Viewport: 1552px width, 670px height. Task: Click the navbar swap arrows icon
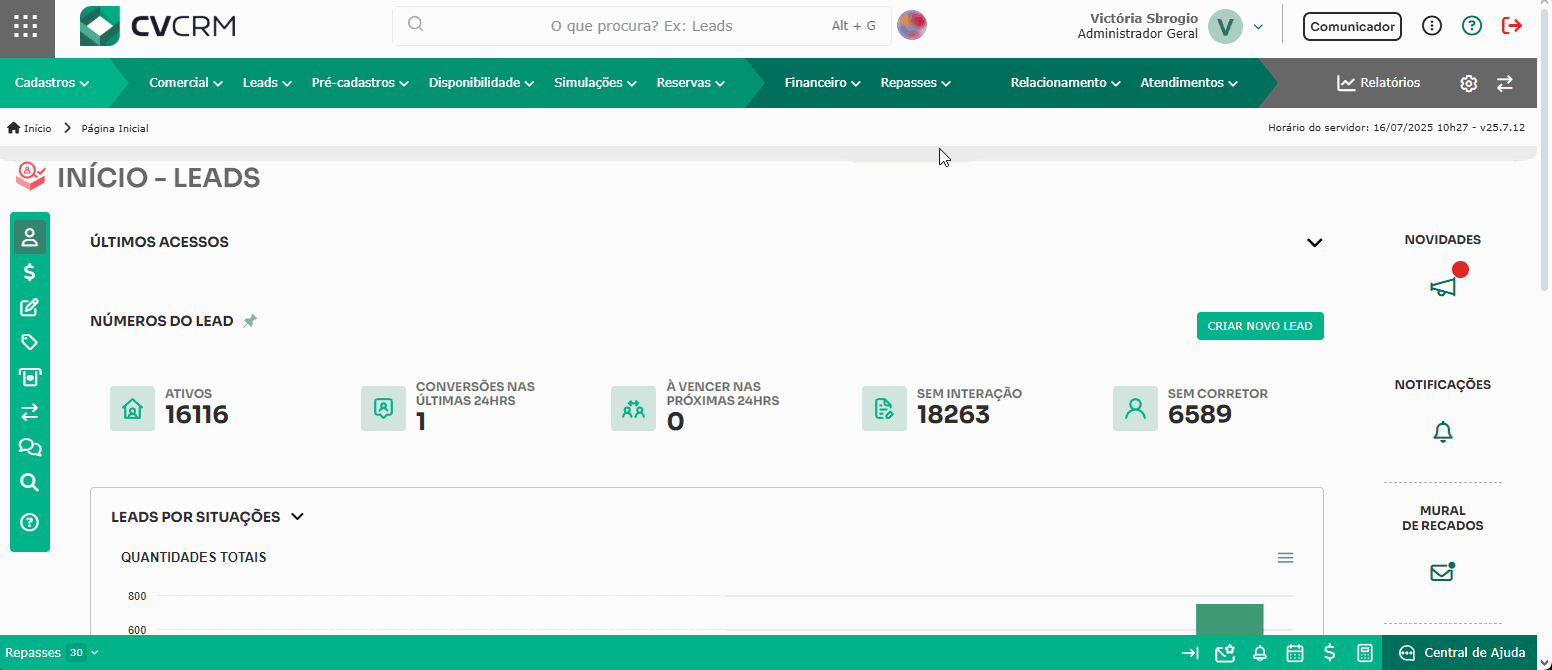pos(1505,83)
